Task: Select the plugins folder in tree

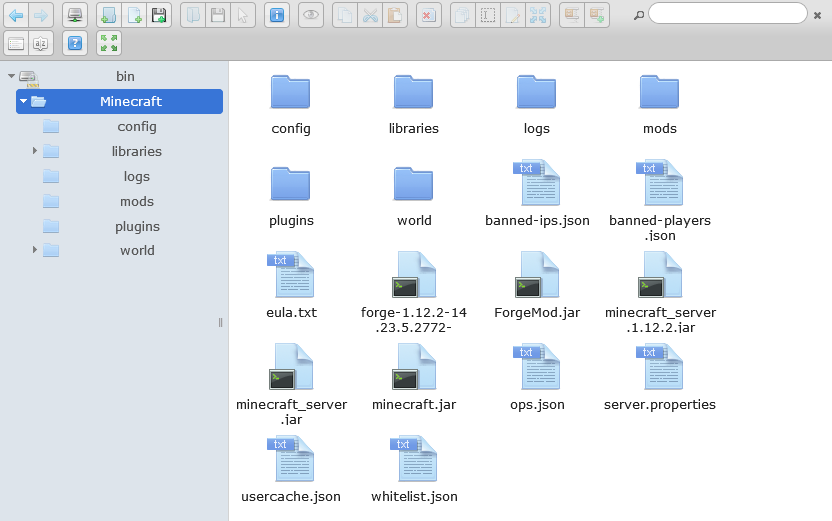Action: coord(137,226)
